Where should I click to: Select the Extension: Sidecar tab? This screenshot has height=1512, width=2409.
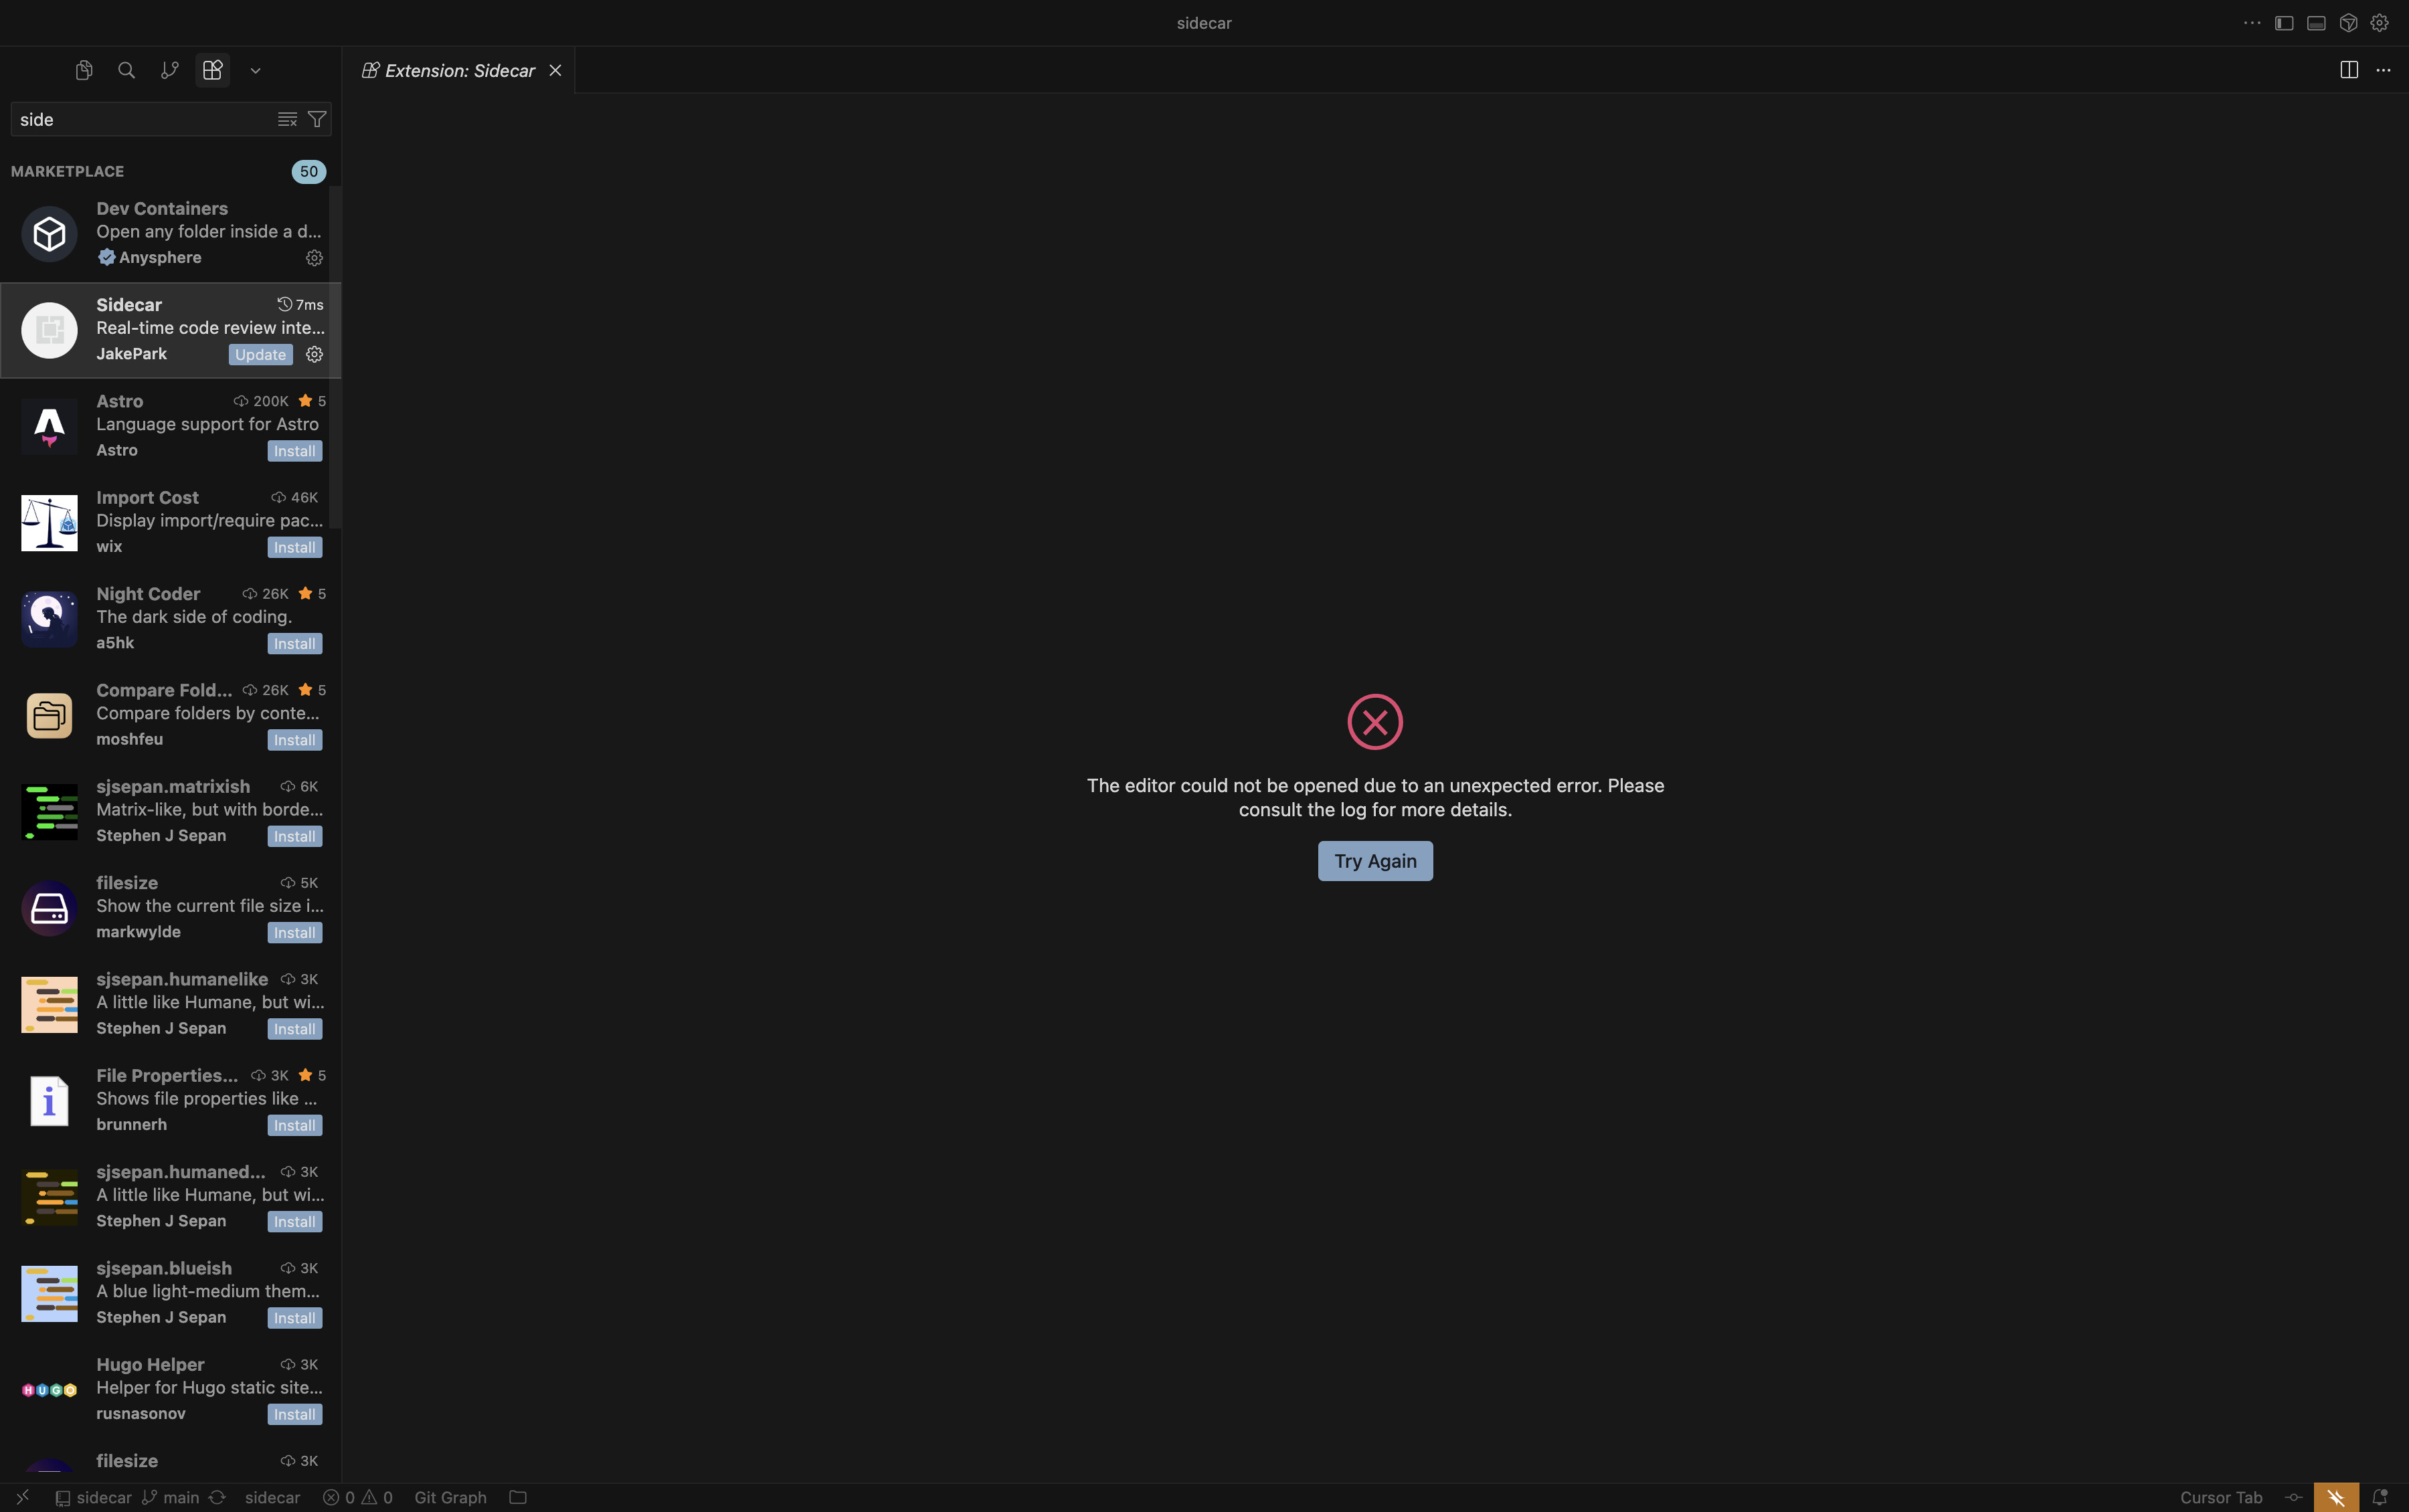pyautogui.click(x=459, y=71)
